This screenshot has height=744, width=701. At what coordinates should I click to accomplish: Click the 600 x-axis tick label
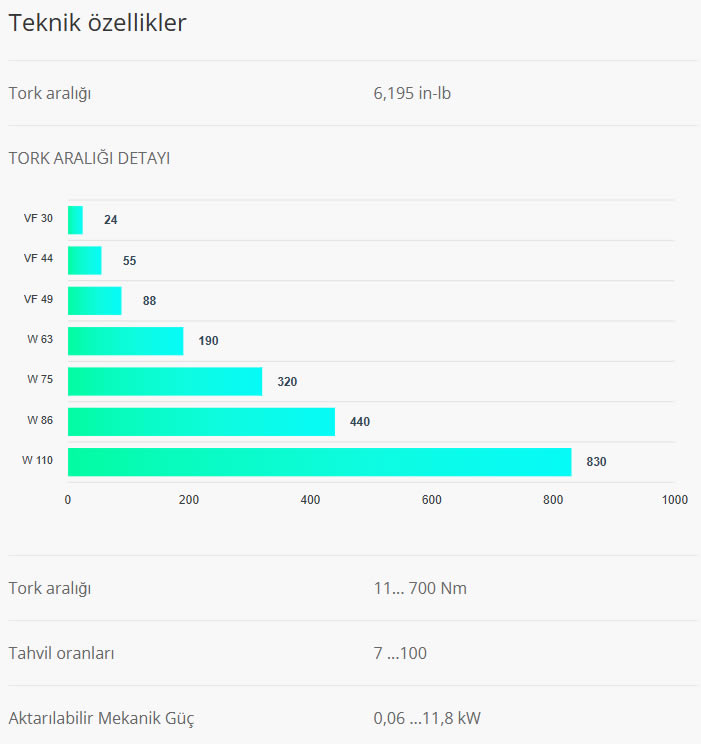pyautogui.click(x=431, y=500)
